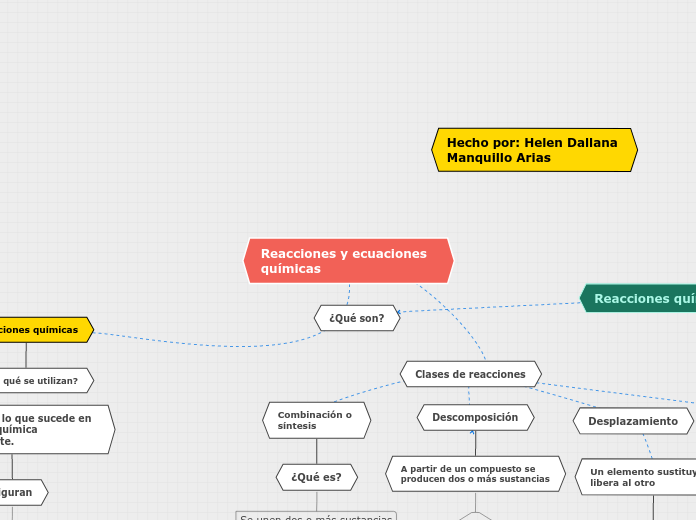Select the red 'Reacciones y ecuaciones químicas' node
Image resolution: width=696 pixels, height=520 pixels.
click(348, 261)
